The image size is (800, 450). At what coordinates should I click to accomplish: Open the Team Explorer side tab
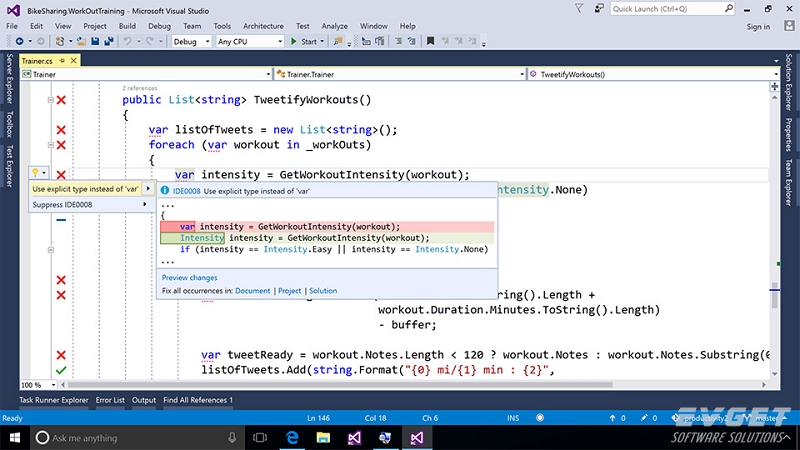click(789, 182)
